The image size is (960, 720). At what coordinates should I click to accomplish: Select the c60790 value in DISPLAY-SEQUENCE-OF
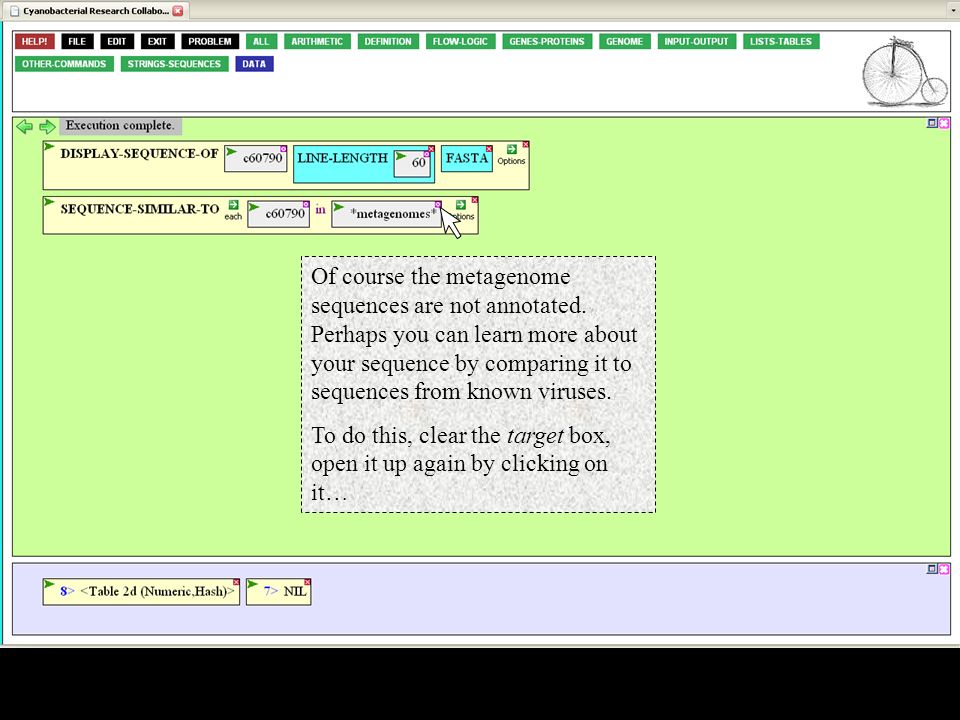[x=262, y=159]
